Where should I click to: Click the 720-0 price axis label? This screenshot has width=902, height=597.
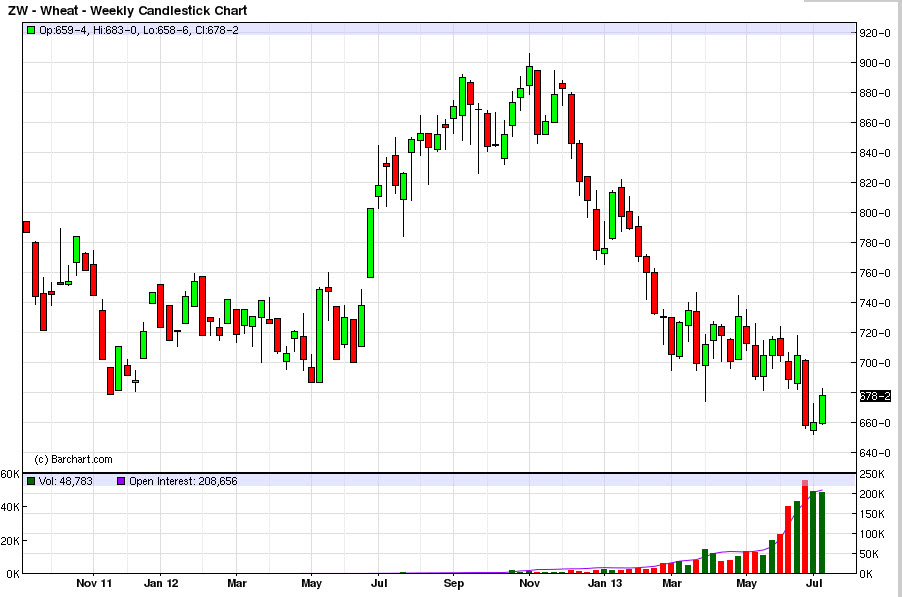click(875, 333)
